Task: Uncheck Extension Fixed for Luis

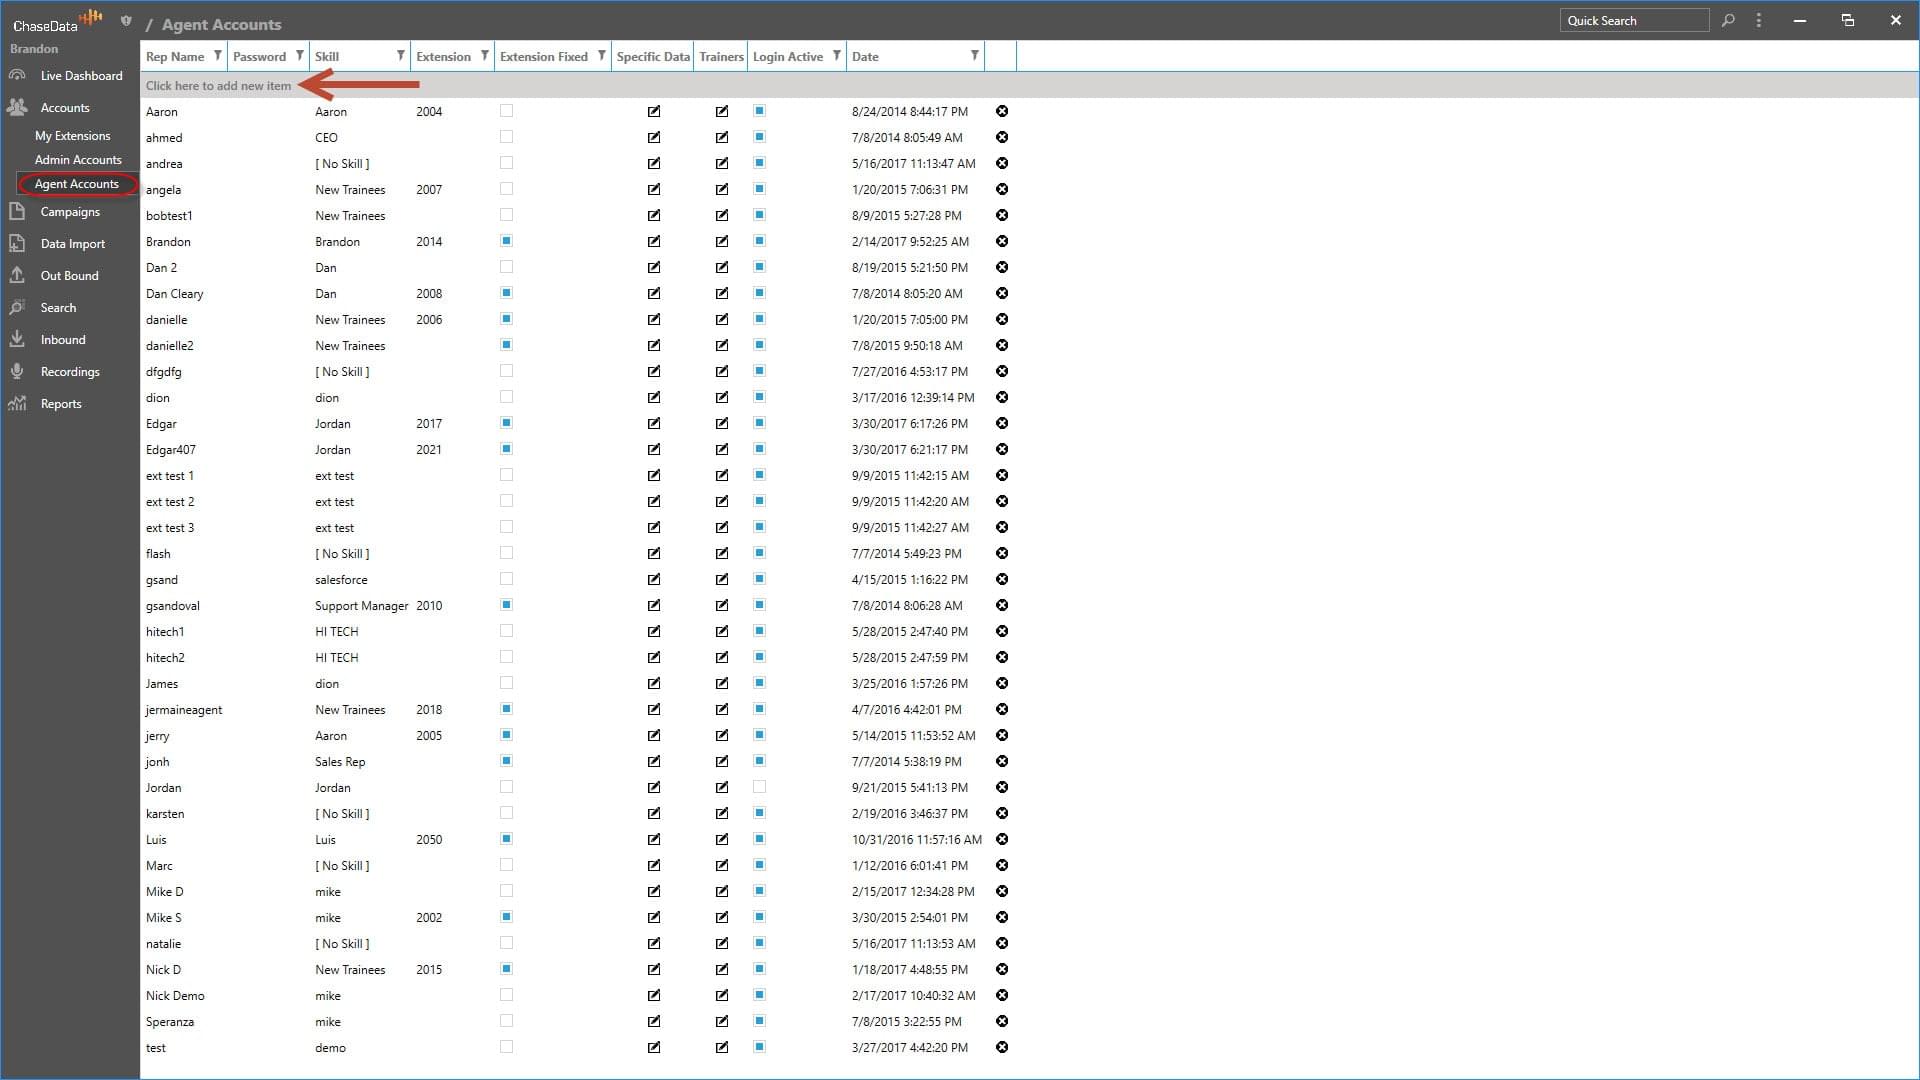Action: click(x=506, y=840)
